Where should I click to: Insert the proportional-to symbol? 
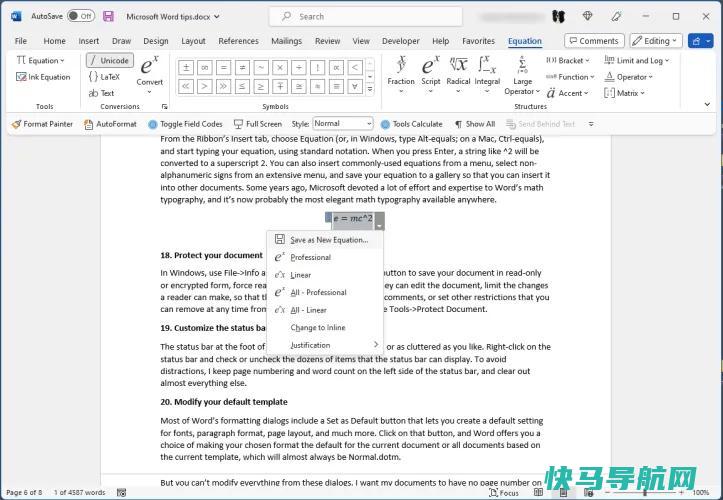336,68
